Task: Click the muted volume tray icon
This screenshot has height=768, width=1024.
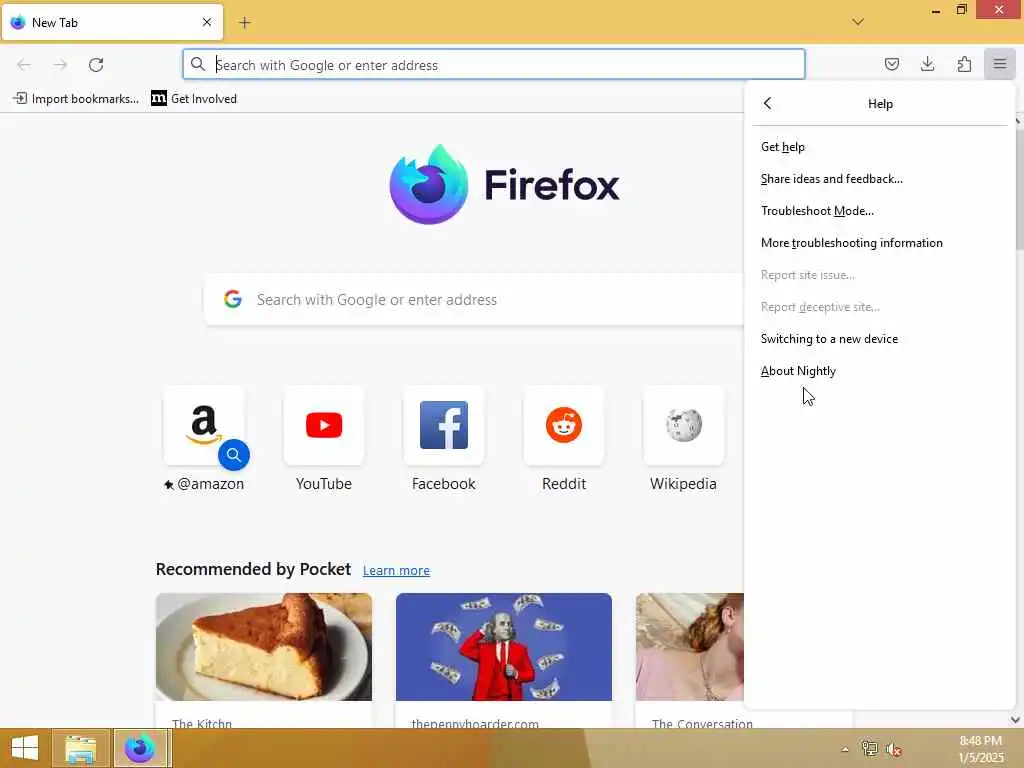Action: [894, 750]
